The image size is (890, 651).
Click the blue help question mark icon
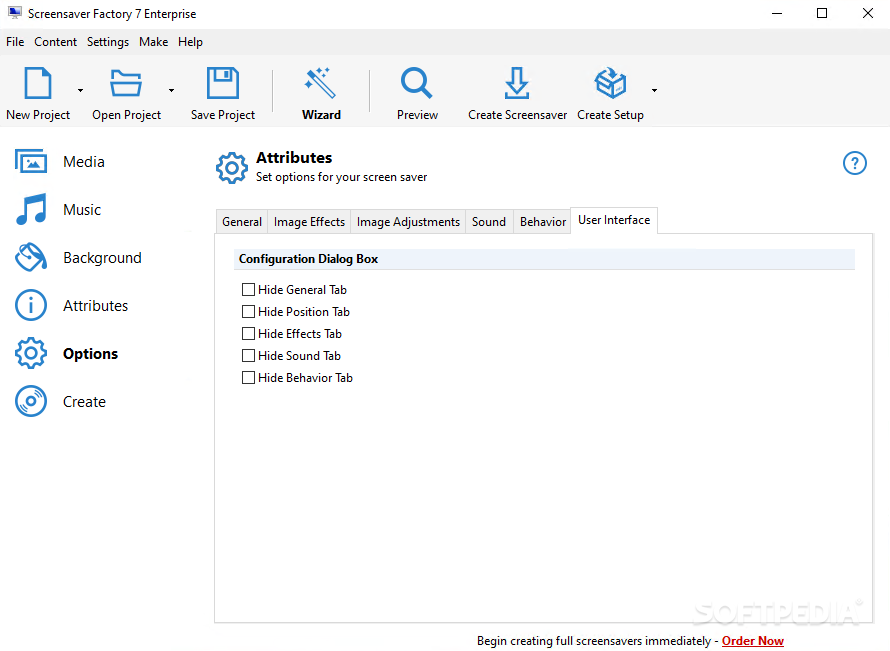(x=854, y=163)
